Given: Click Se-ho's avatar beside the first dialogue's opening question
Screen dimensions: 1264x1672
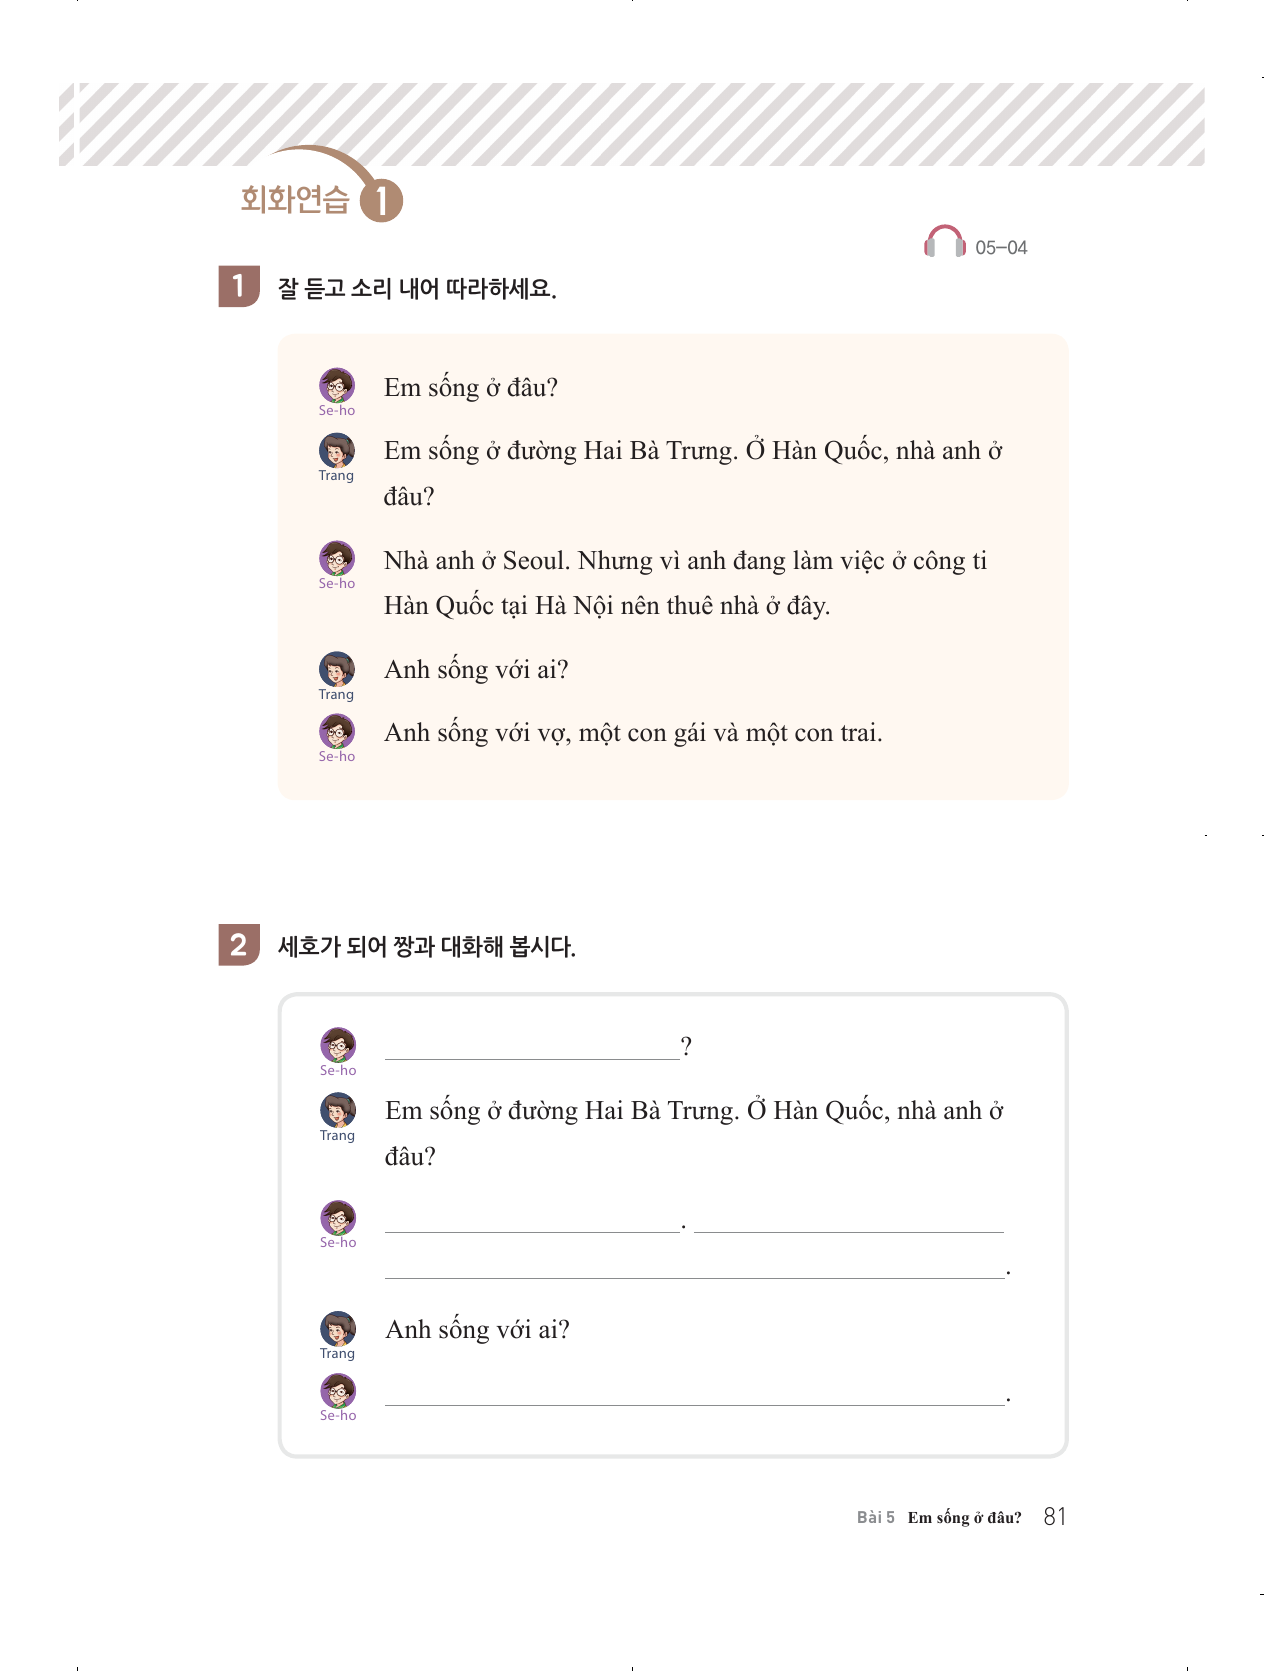Looking at the screenshot, I should pos(337,386).
